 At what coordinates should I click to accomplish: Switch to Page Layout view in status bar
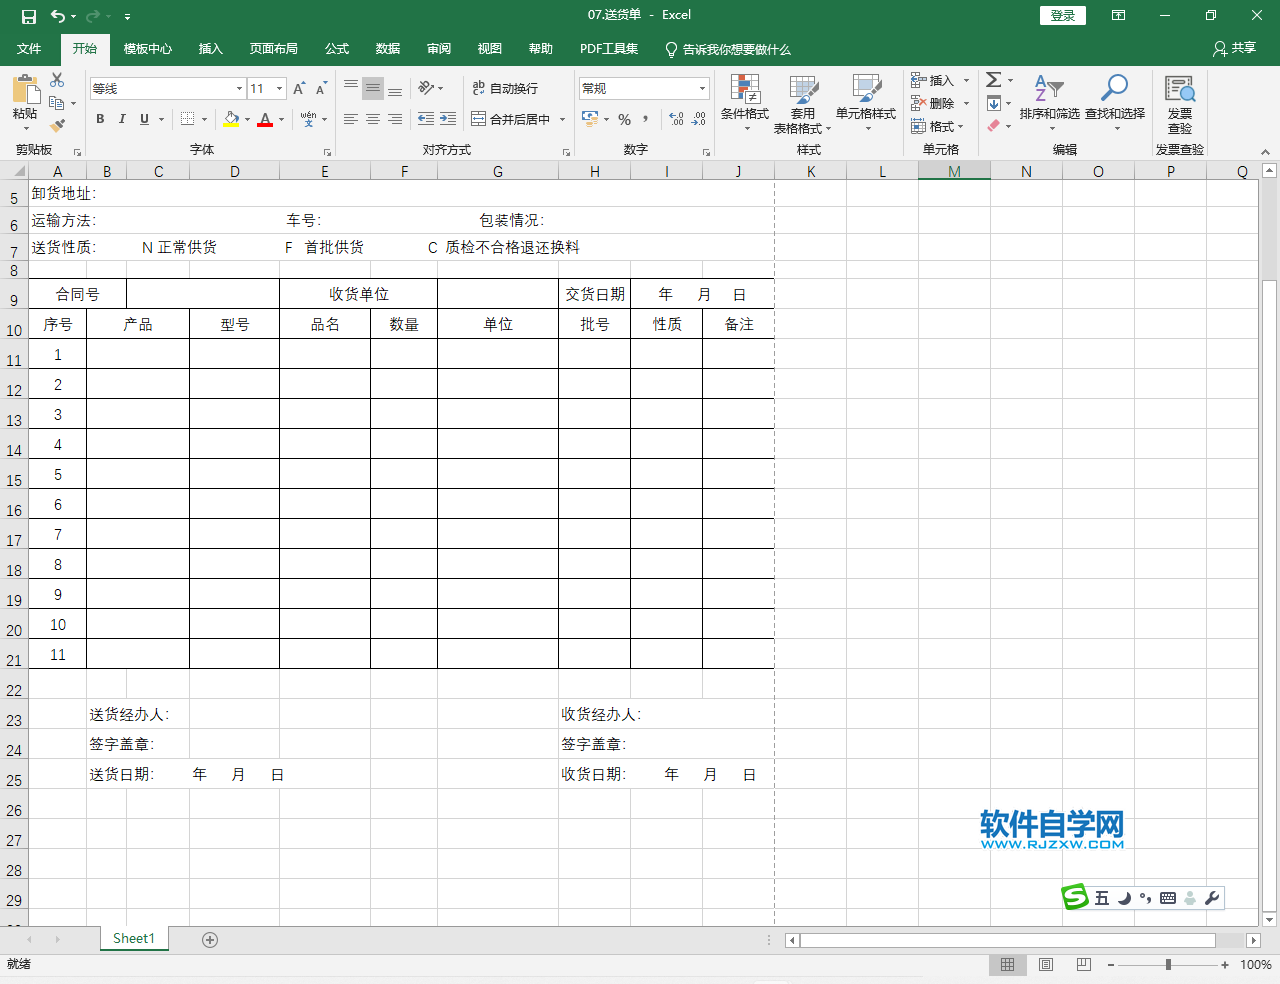[x=1046, y=964]
